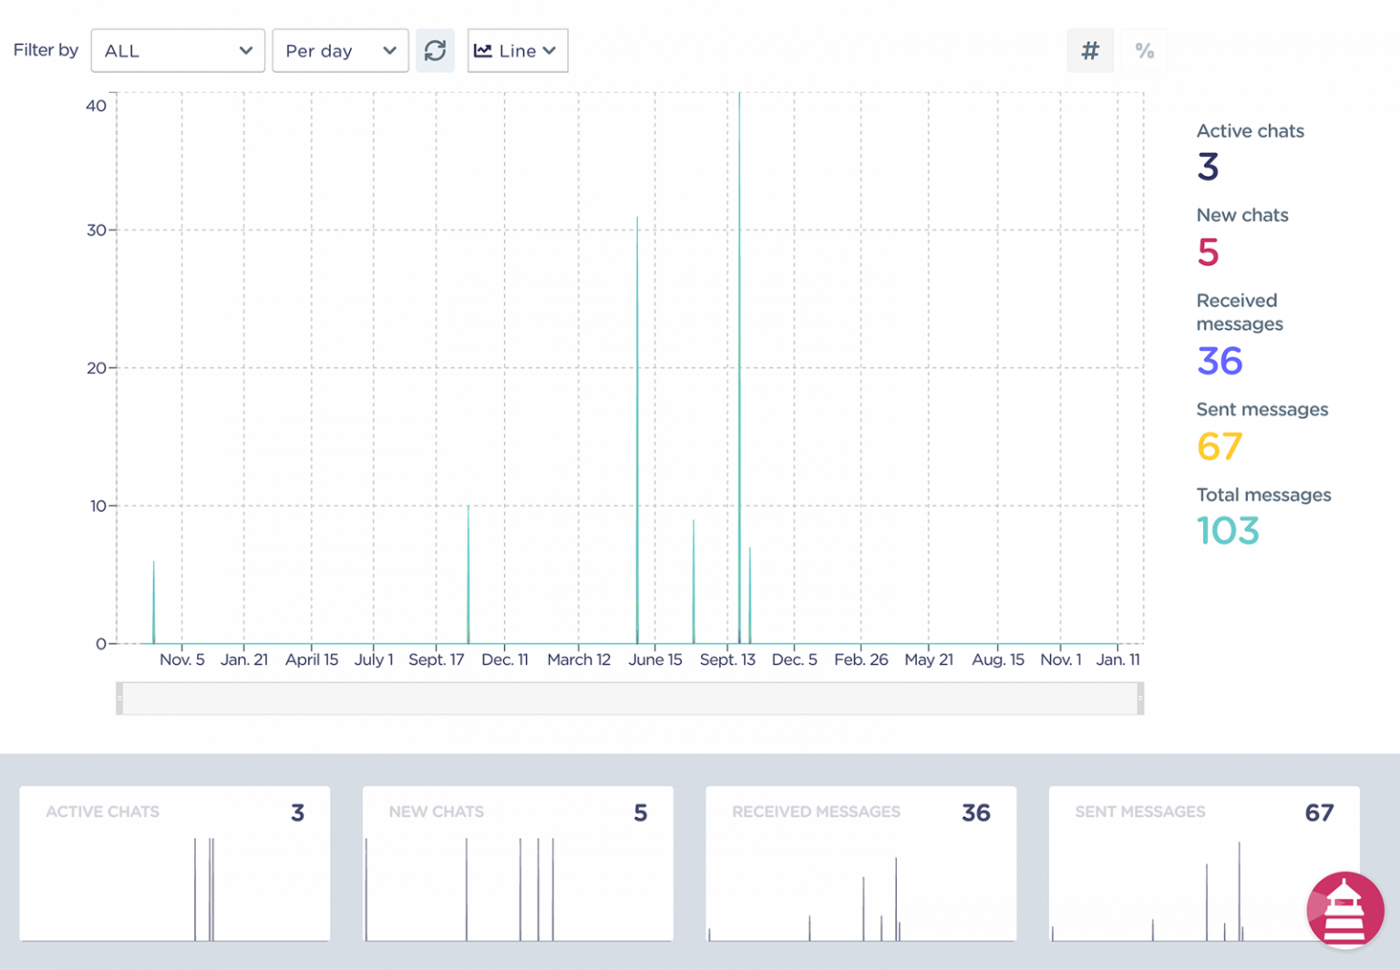
Task: Click the refresh arrows icon
Action: (x=435, y=50)
